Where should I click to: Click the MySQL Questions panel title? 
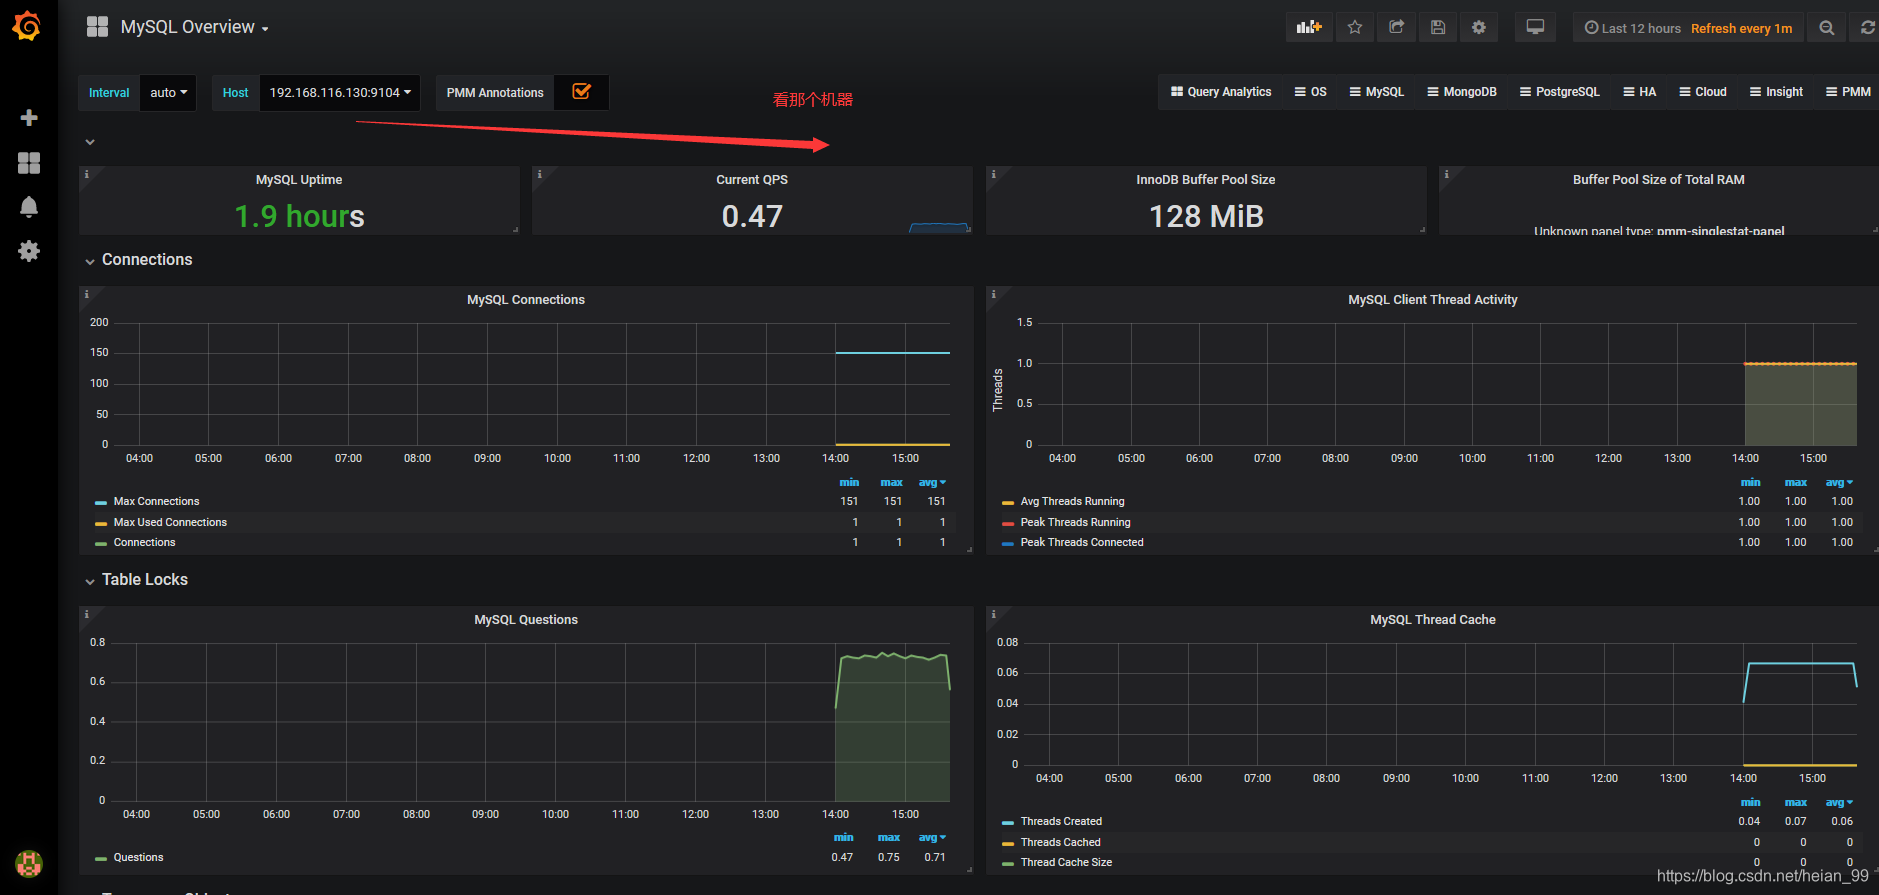coord(526,619)
